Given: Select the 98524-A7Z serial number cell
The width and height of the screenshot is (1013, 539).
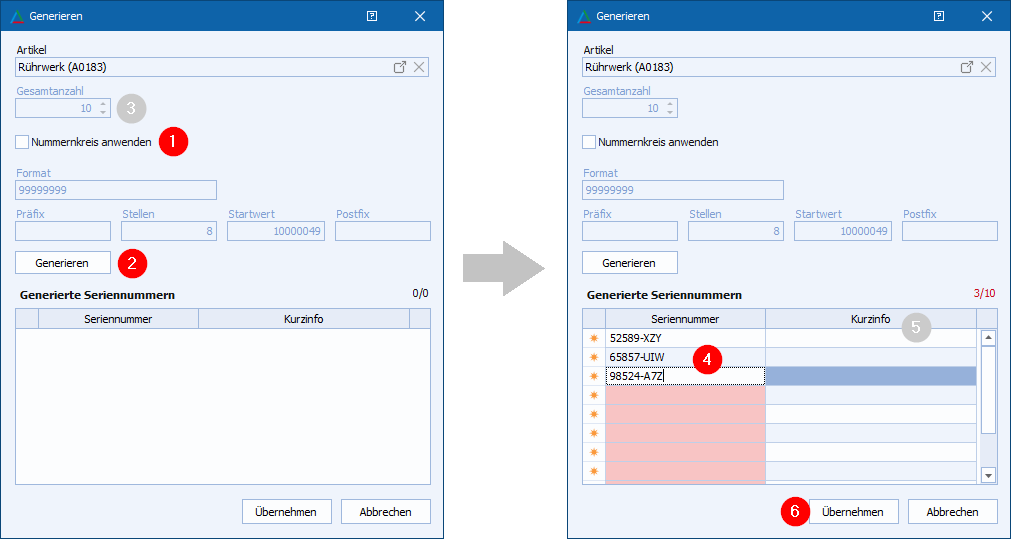Looking at the screenshot, I should (685, 376).
